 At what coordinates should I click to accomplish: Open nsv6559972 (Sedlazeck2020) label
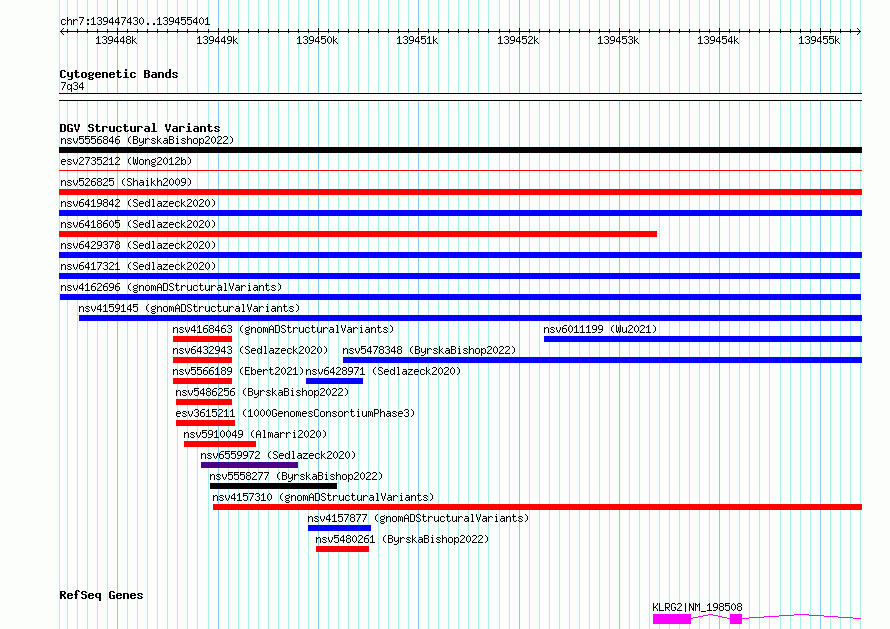point(278,455)
